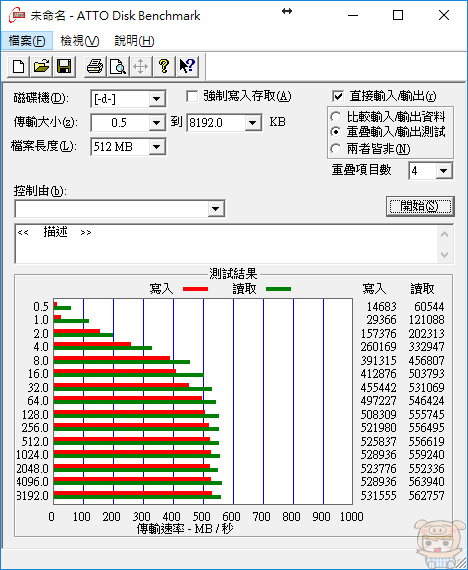Click the red 寫入 legend swatch
This screenshot has height=570, width=468.
(196, 289)
